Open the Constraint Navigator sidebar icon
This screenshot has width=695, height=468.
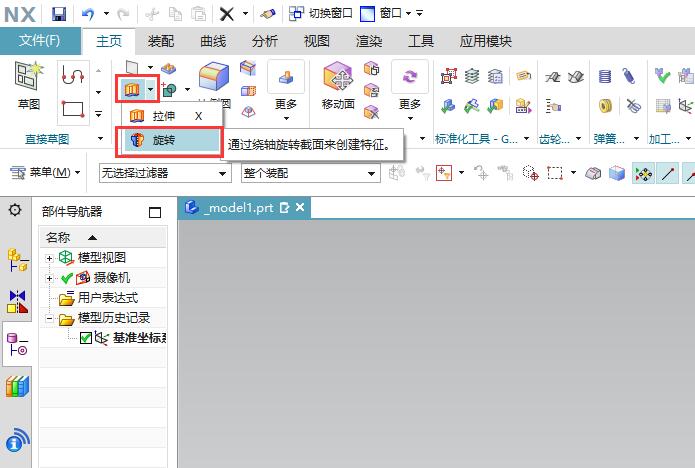(17, 301)
